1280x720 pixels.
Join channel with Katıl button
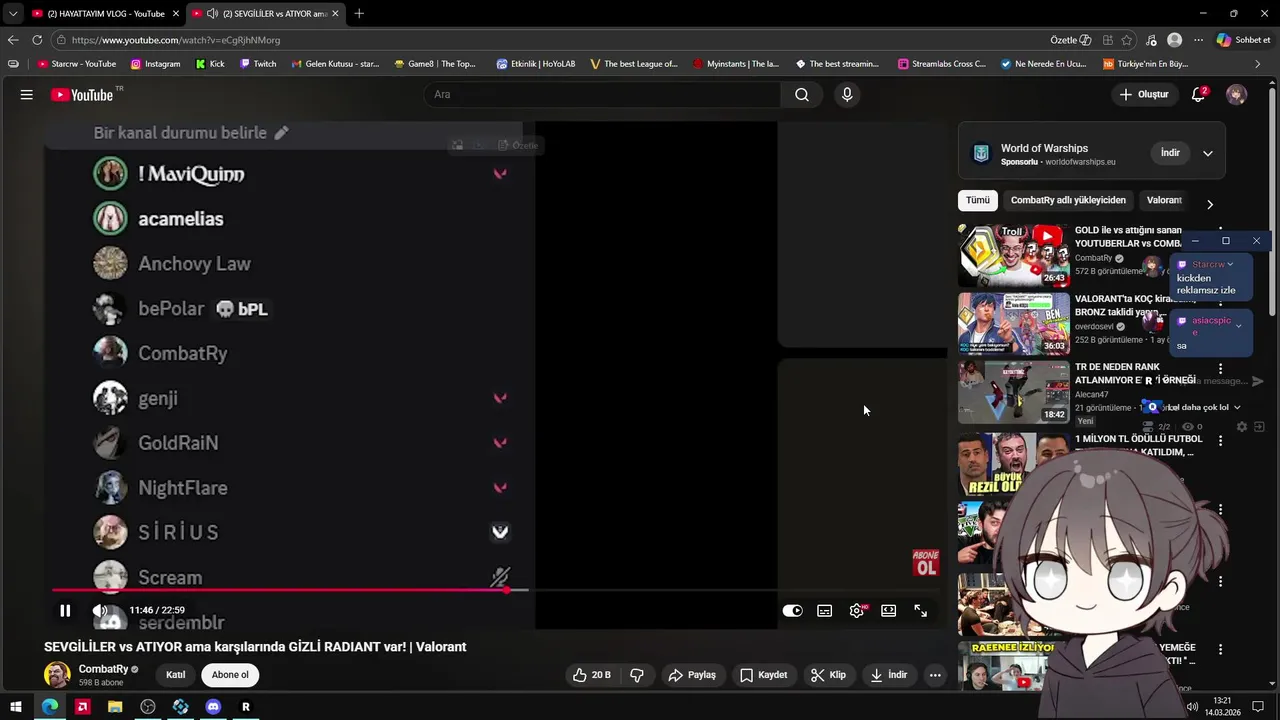coord(175,675)
